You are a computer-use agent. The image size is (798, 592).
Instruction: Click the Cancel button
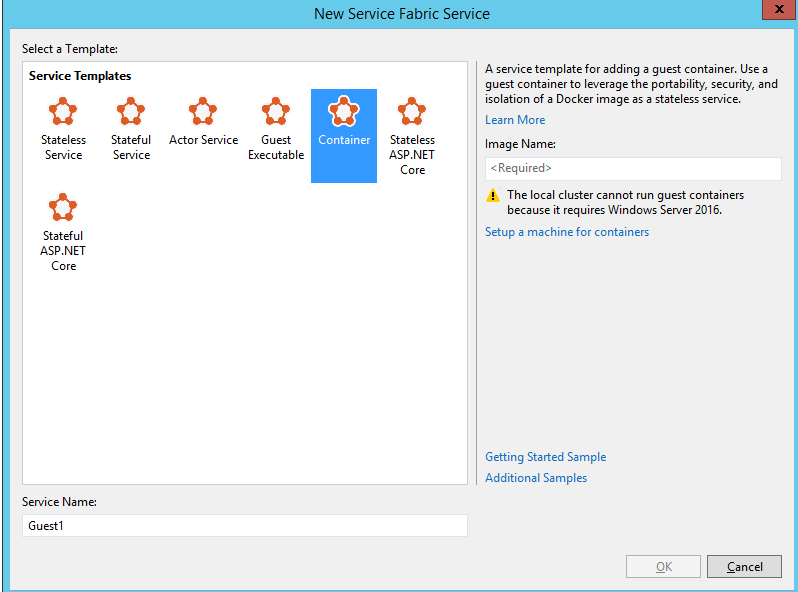click(744, 567)
